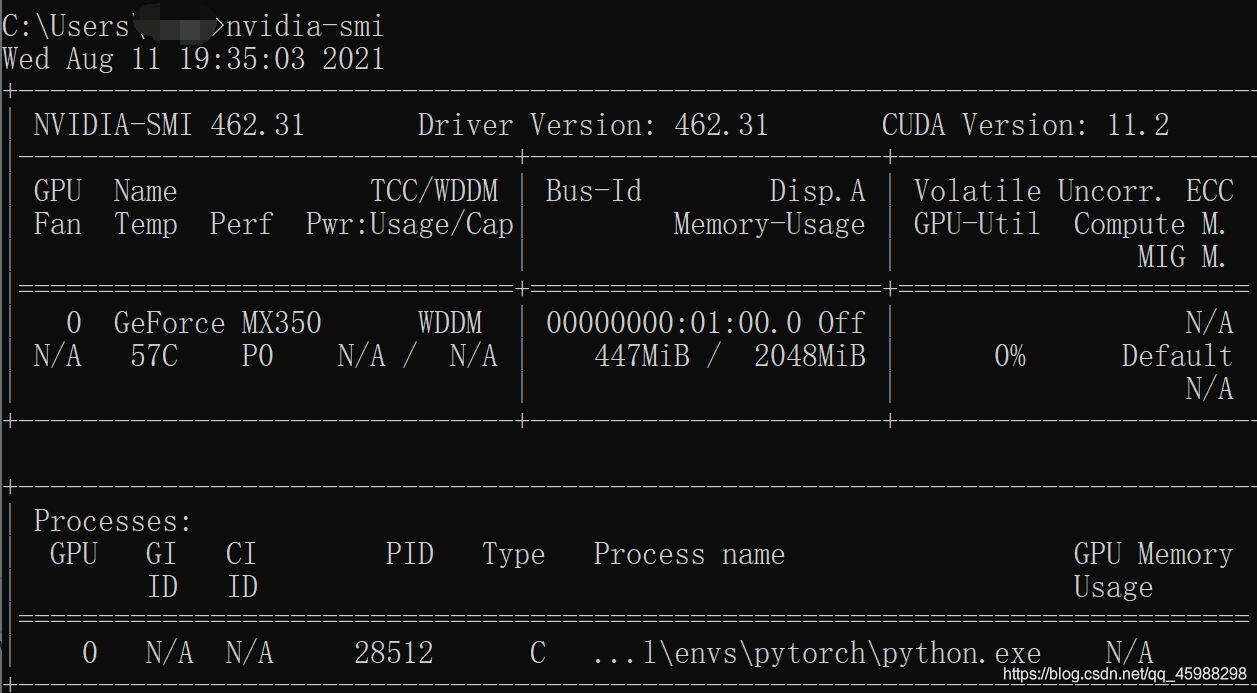The height and width of the screenshot is (693, 1257).
Task: Click the P0 performance state label
Action: coord(256,355)
